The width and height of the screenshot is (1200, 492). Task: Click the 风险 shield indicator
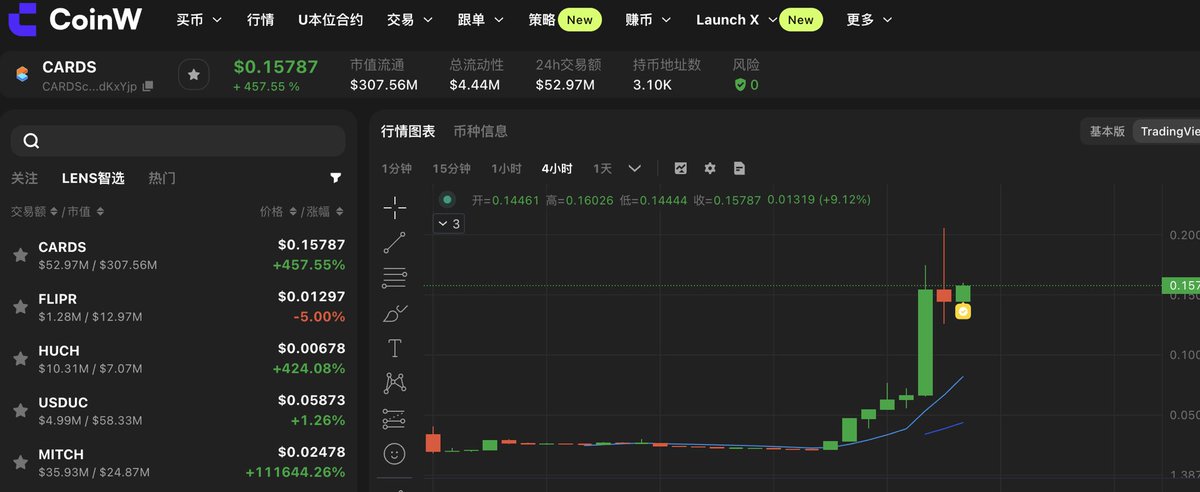pos(746,85)
